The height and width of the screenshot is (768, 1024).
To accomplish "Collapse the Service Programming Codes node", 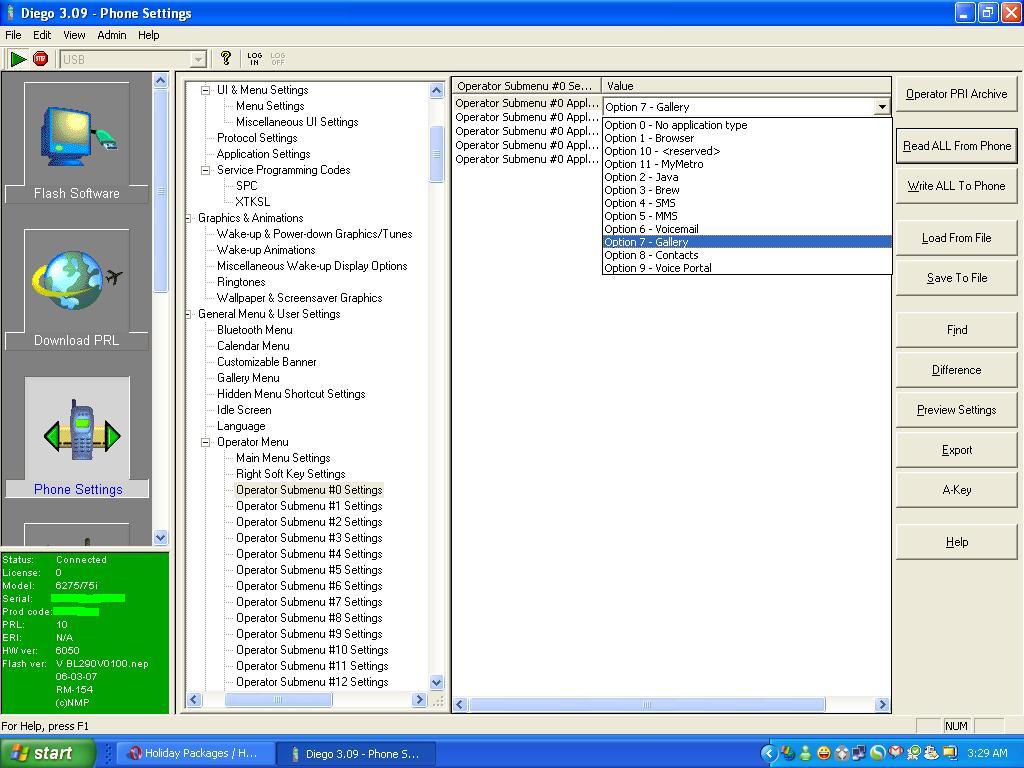I will [x=206, y=170].
